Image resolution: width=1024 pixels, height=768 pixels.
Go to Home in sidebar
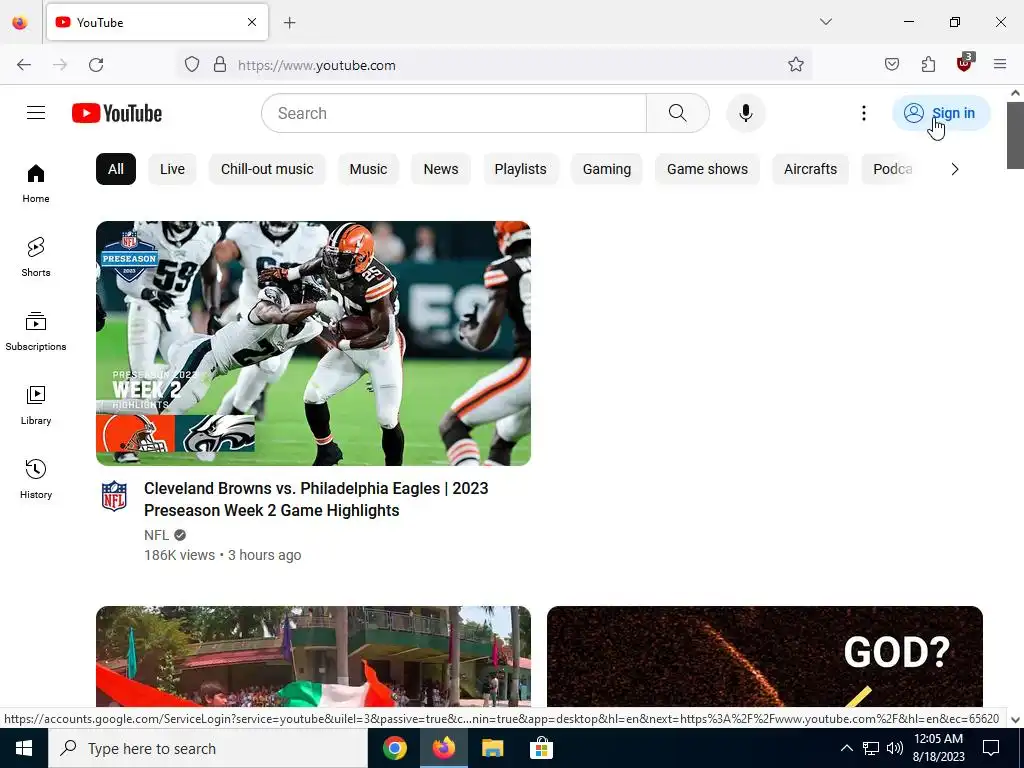coord(36,184)
